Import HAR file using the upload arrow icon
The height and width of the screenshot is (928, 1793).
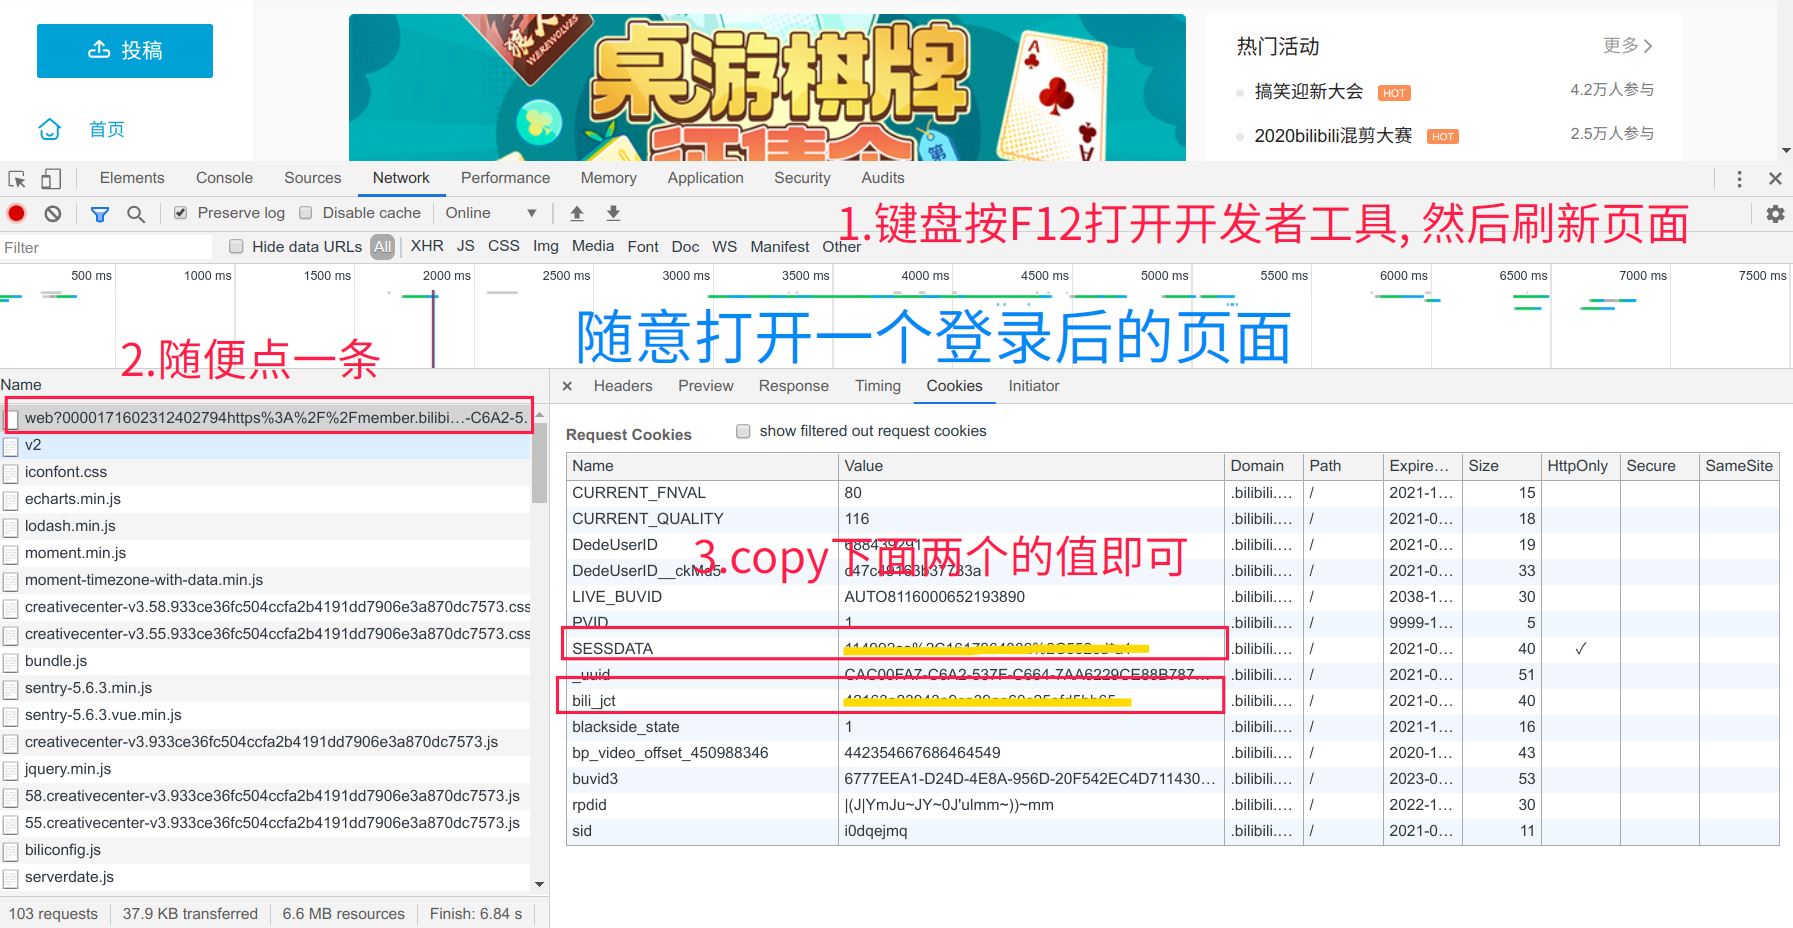click(577, 212)
